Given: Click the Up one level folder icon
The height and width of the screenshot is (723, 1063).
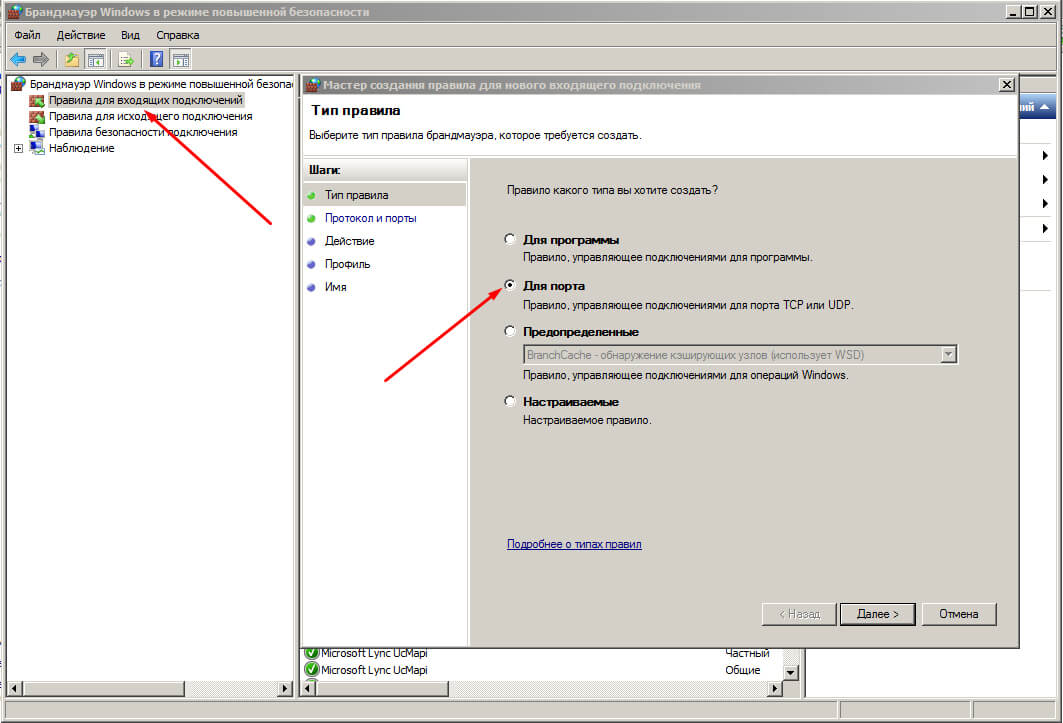Looking at the screenshot, I should coord(72,59).
